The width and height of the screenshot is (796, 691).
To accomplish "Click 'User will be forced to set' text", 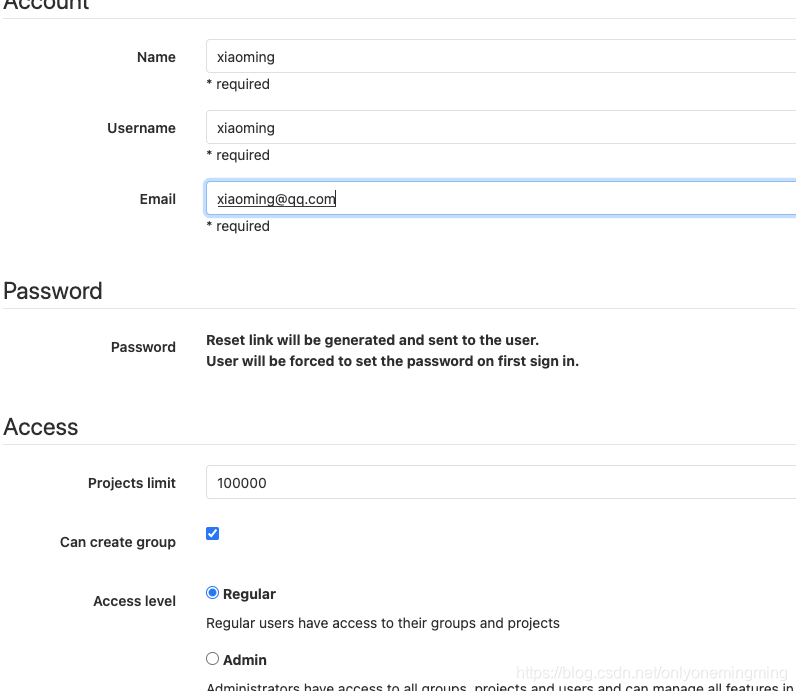I will click(x=392, y=361).
